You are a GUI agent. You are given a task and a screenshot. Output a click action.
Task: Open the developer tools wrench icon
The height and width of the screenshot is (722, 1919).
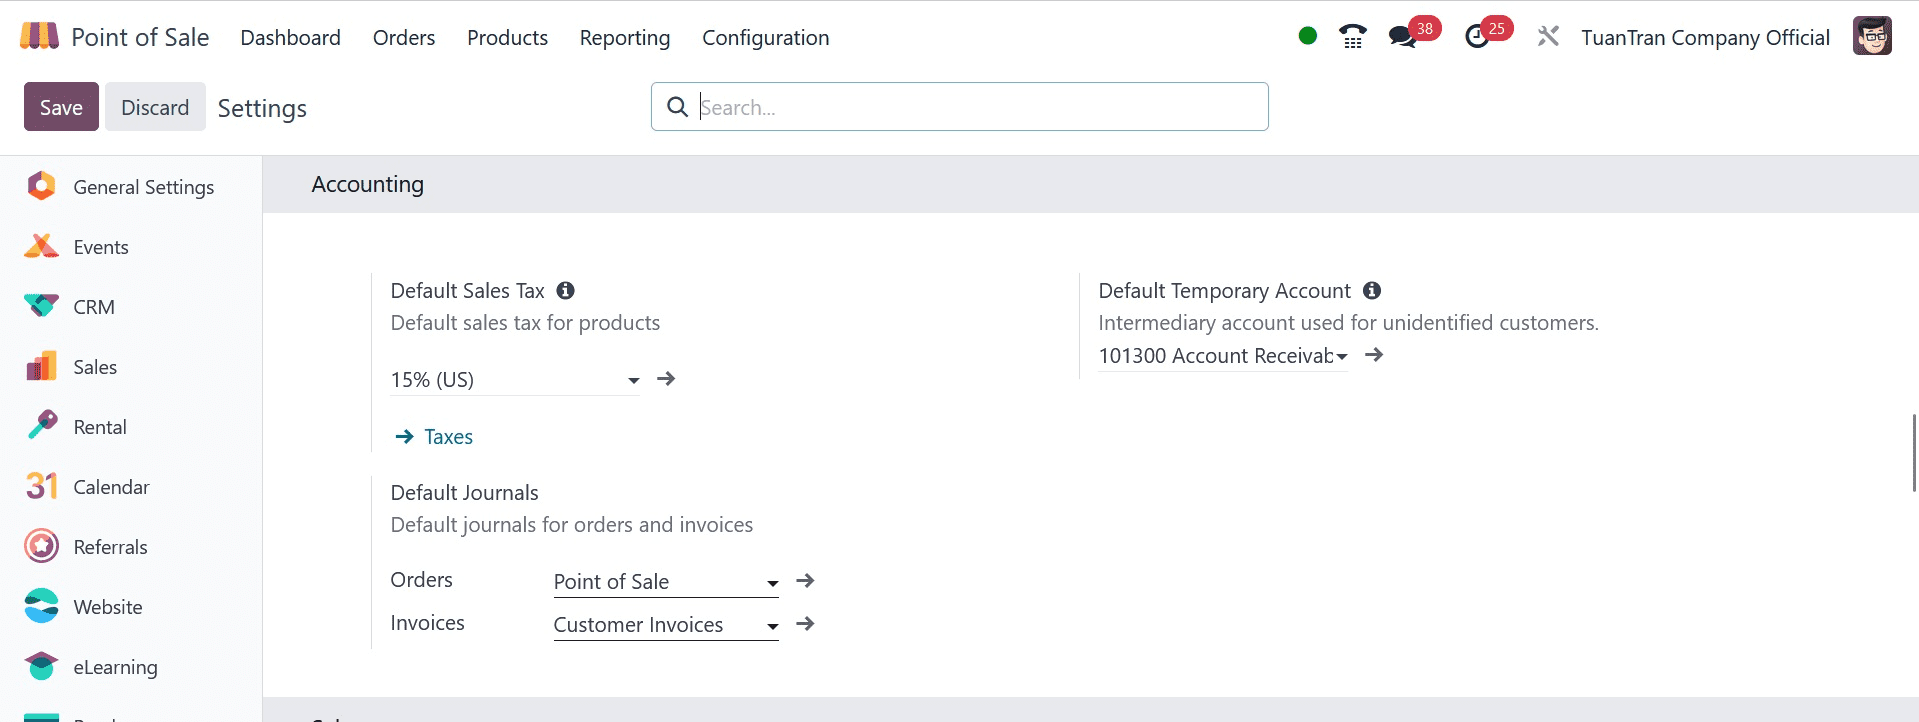[x=1548, y=37]
